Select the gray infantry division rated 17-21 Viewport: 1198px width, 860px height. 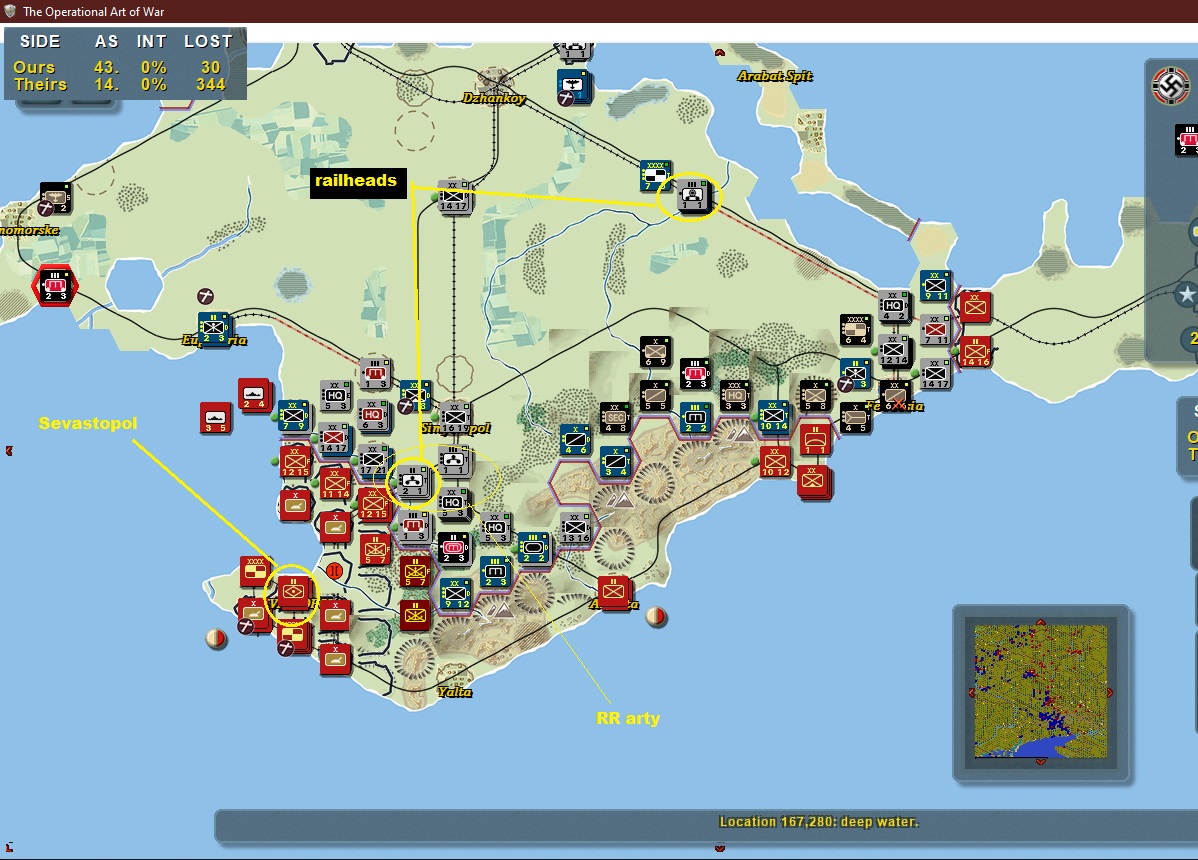374,461
